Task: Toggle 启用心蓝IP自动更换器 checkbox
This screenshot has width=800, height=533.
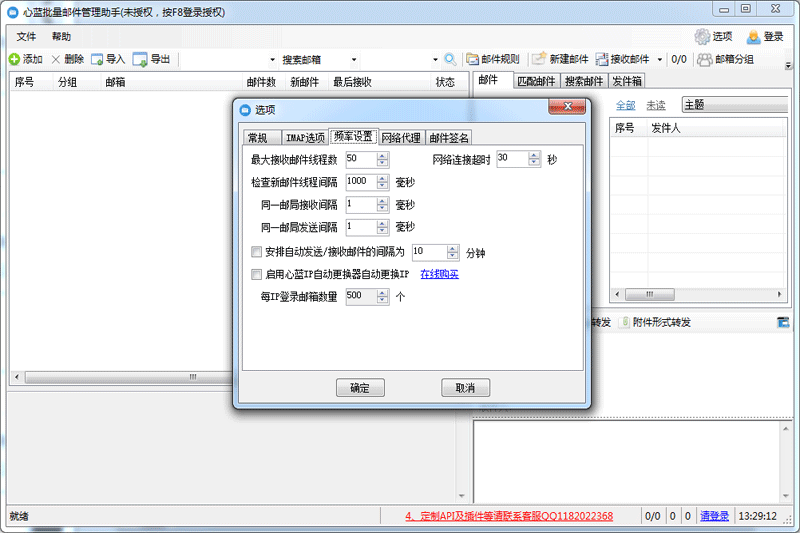Action: [x=256, y=274]
